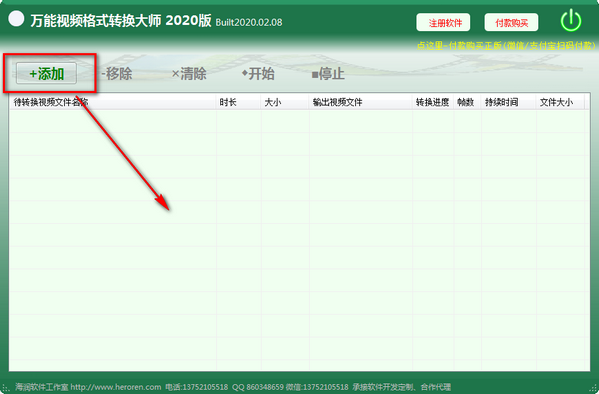The height and width of the screenshot is (394, 599).
Task: Click the +添加 add video button
Action: pyautogui.click(x=46, y=73)
